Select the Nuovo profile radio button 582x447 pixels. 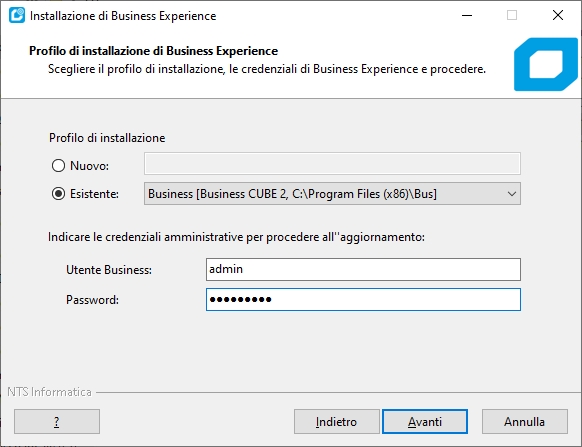[58, 166]
